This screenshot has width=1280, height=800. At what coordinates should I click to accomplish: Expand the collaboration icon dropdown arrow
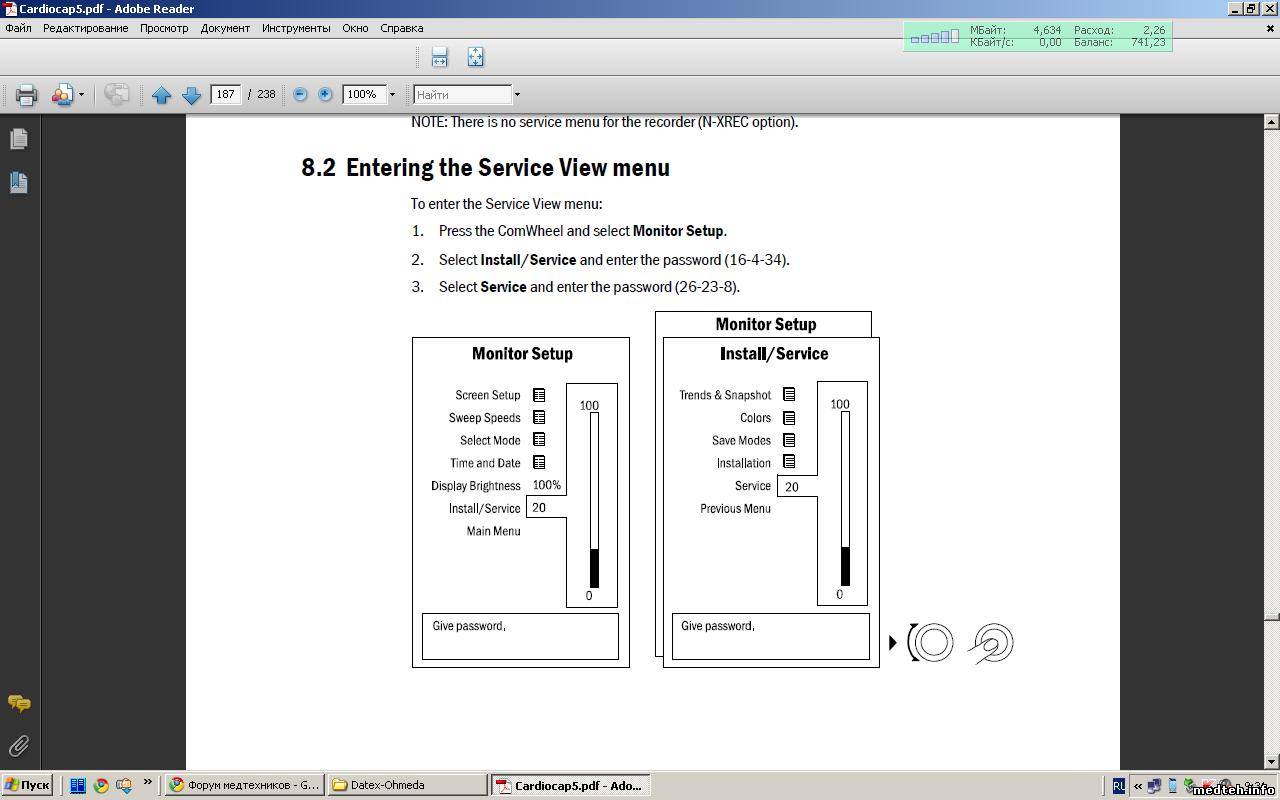pos(81,95)
